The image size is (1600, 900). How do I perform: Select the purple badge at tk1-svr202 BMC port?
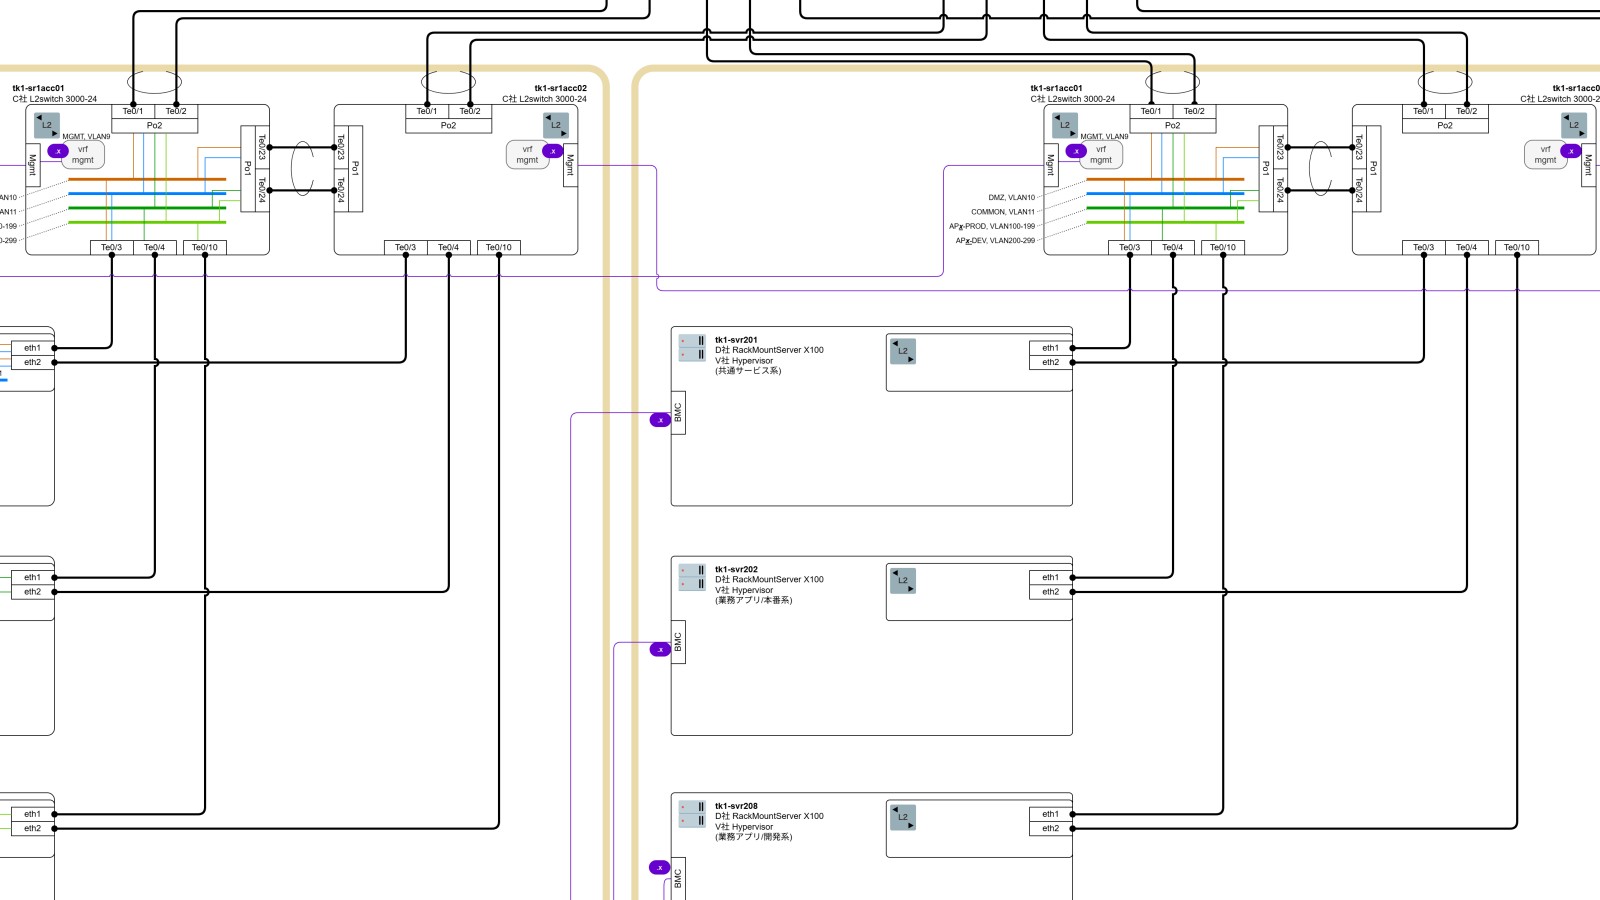(x=660, y=650)
